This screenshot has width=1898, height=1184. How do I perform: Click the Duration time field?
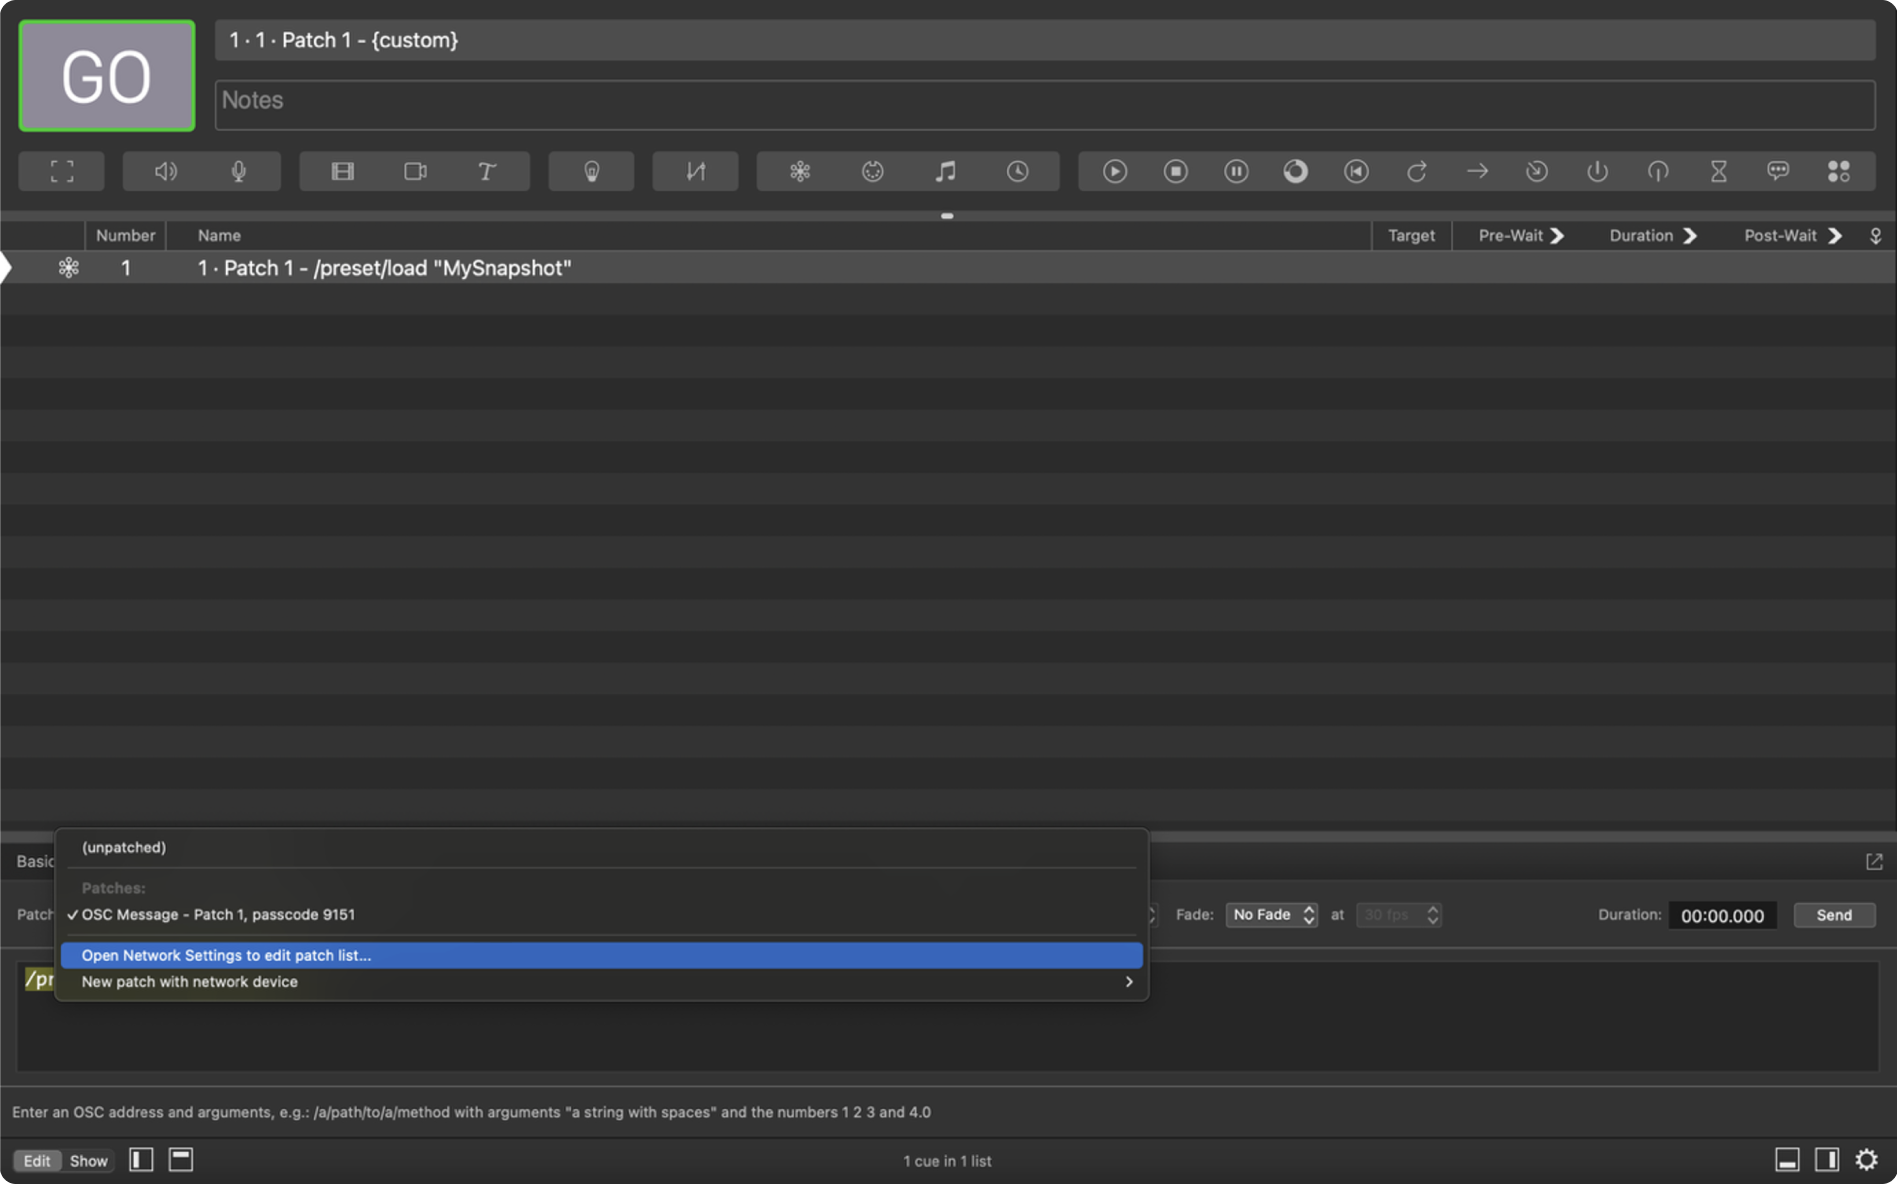click(1722, 915)
